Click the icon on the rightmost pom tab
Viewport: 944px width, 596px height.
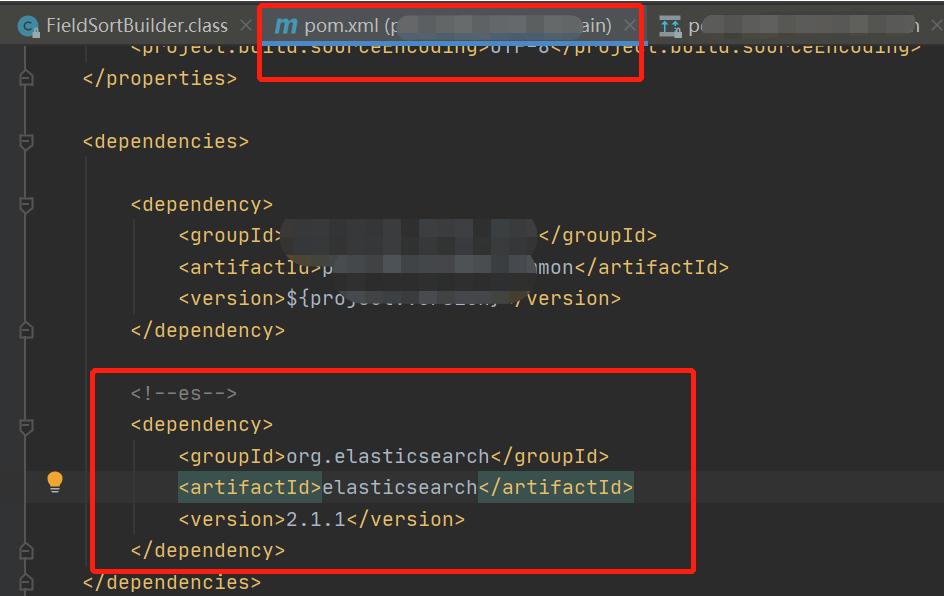tap(668, 25)
